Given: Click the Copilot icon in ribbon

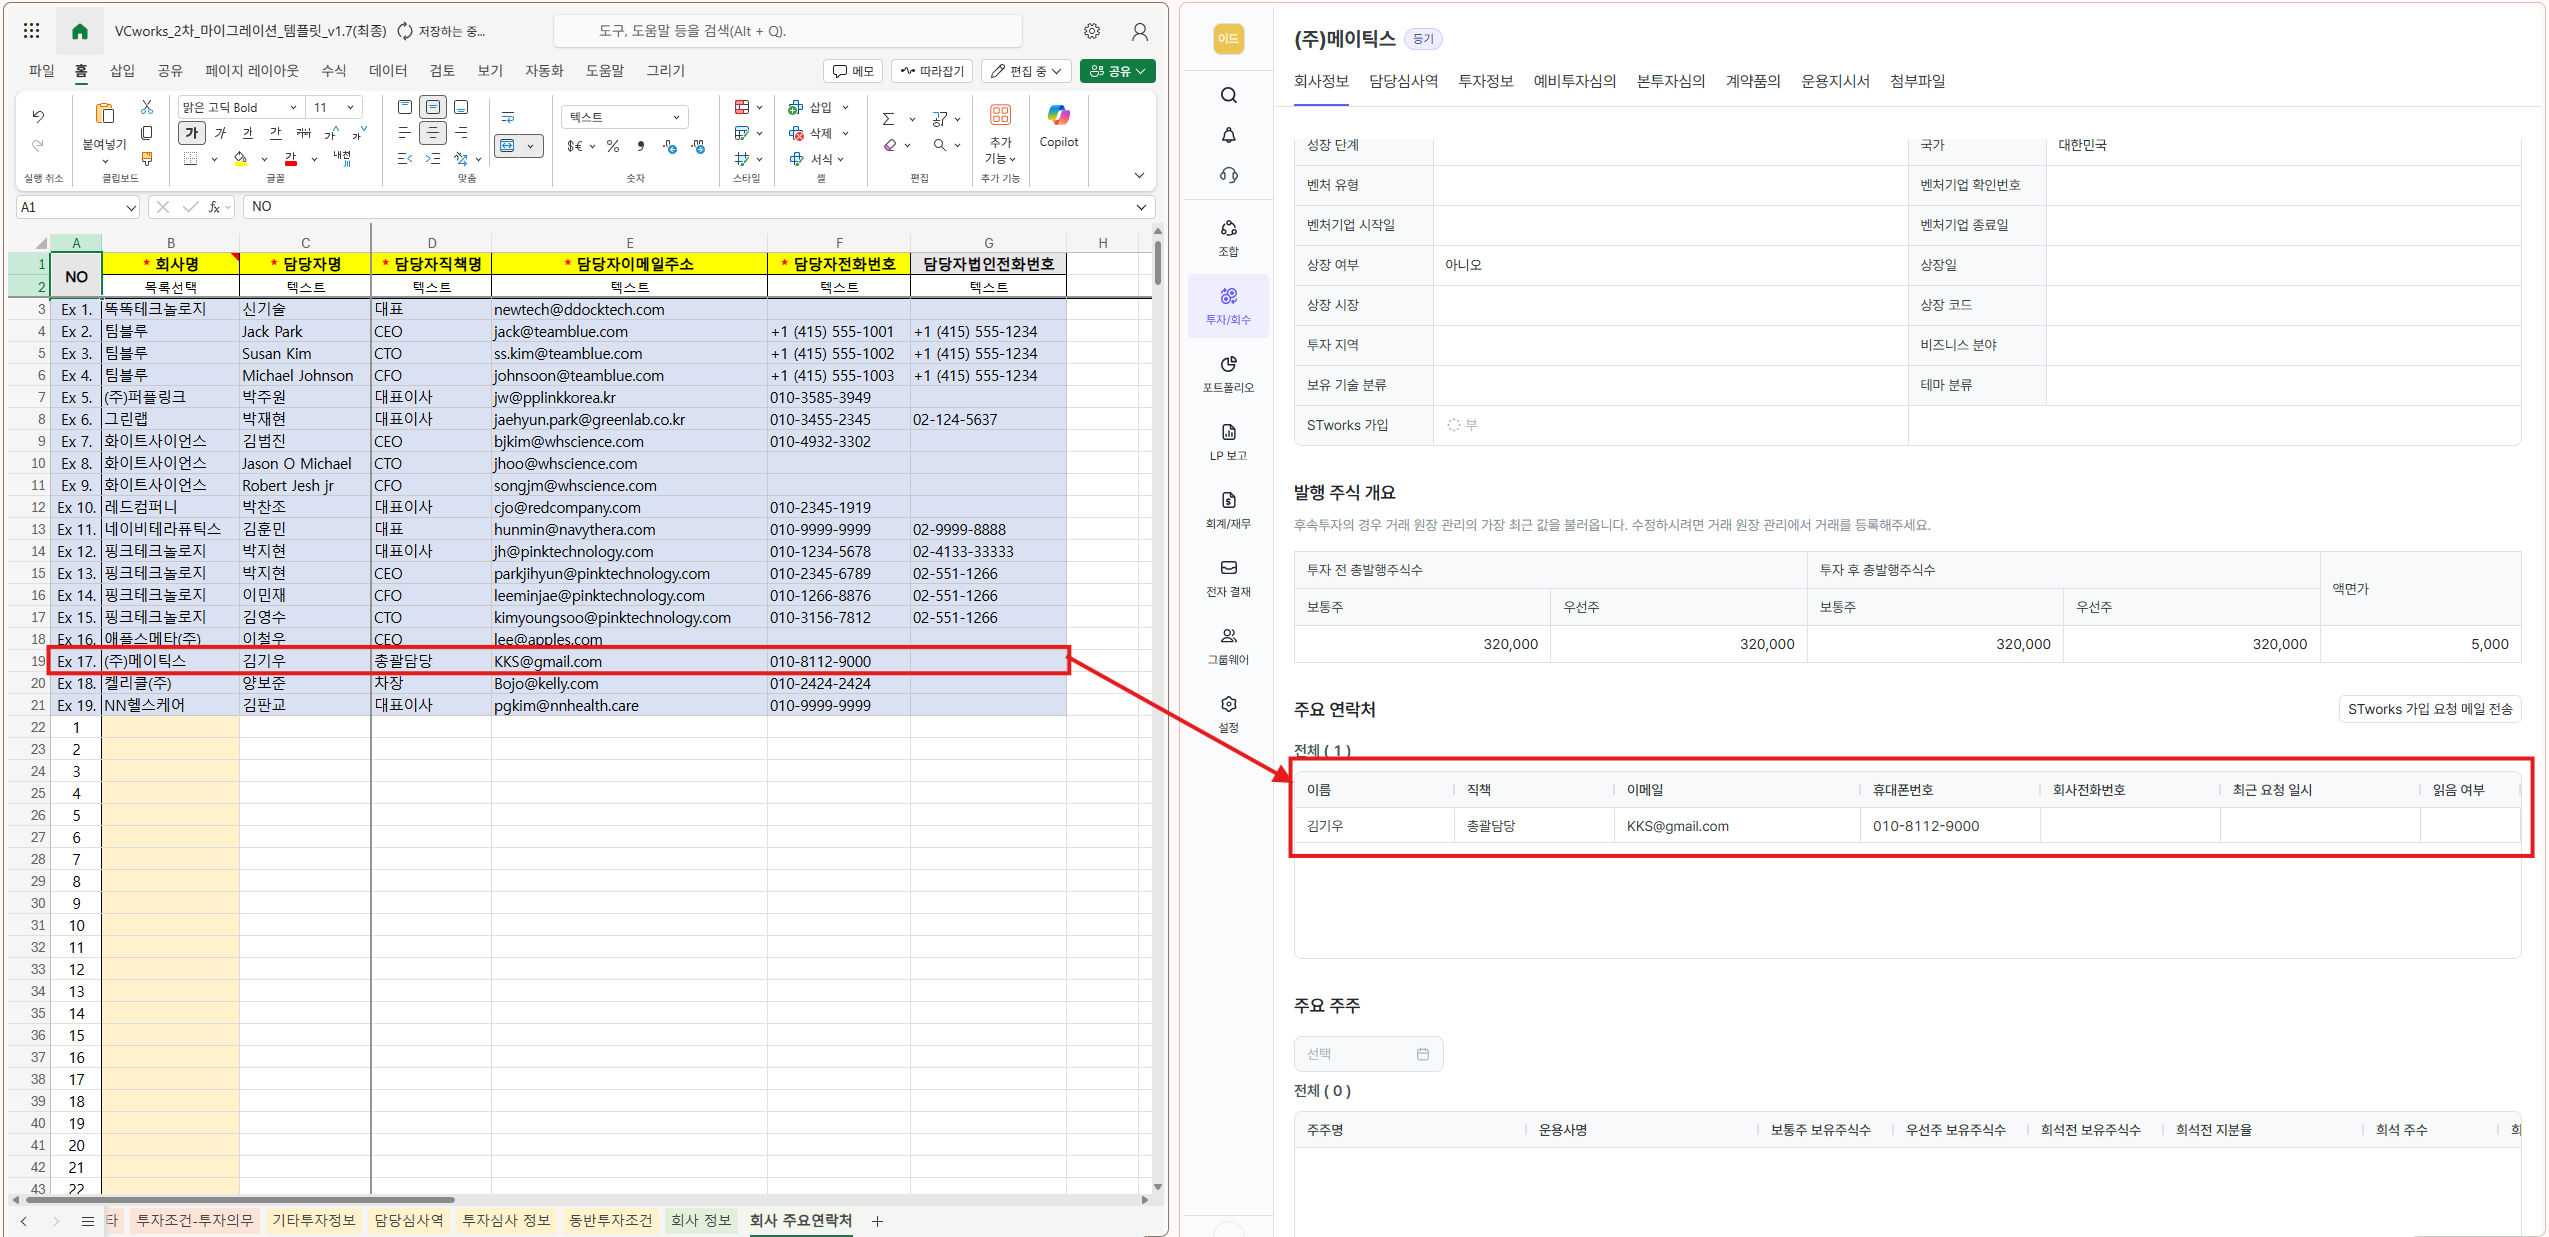Looking at the screenshot, I should coord(1058,116).
